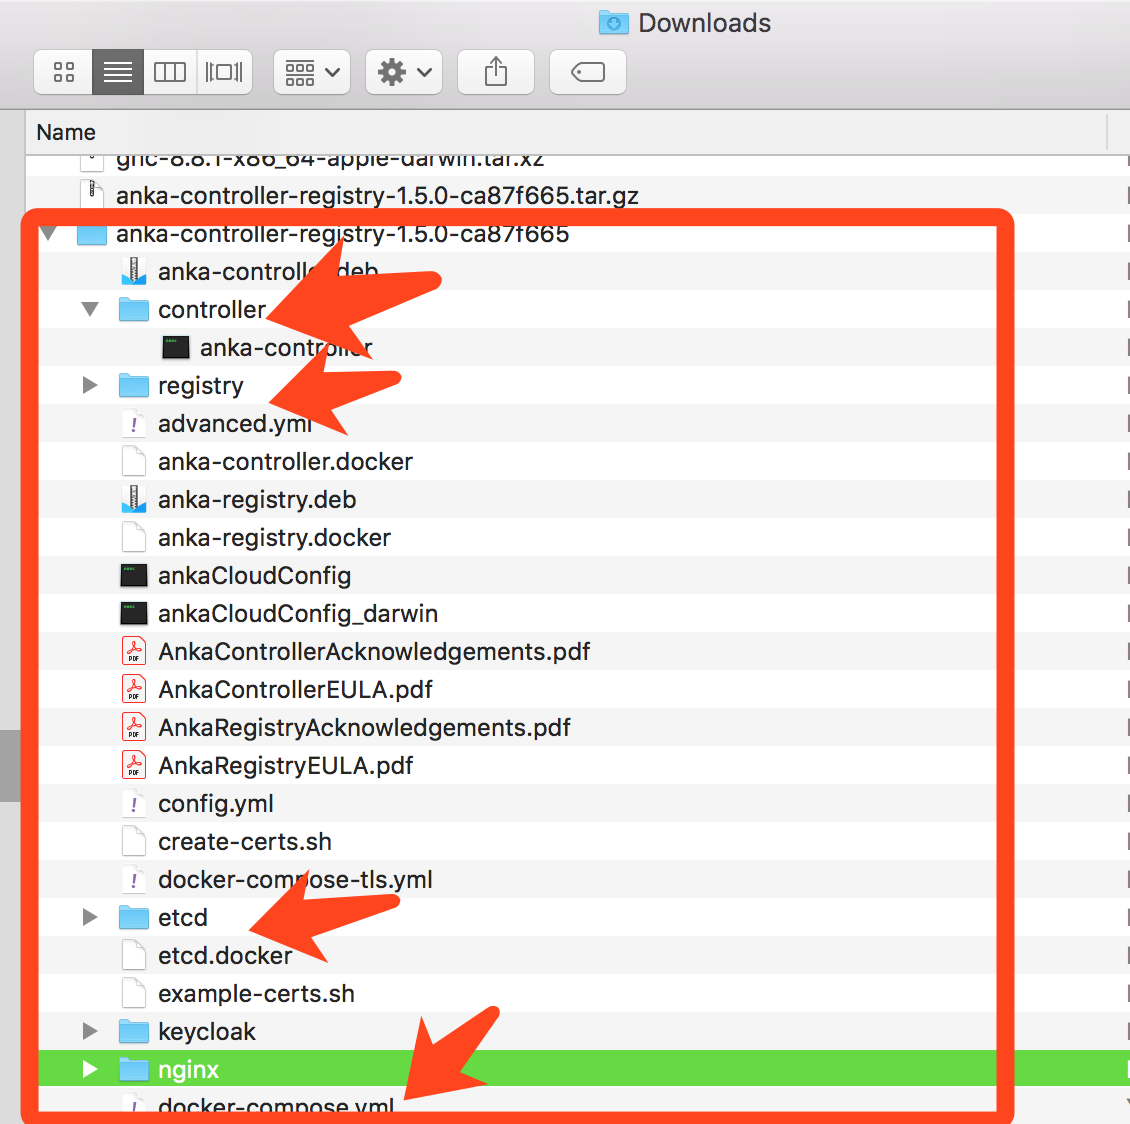Switch to column view
Screen dimensions: 1130x1124
pos(170,72)
